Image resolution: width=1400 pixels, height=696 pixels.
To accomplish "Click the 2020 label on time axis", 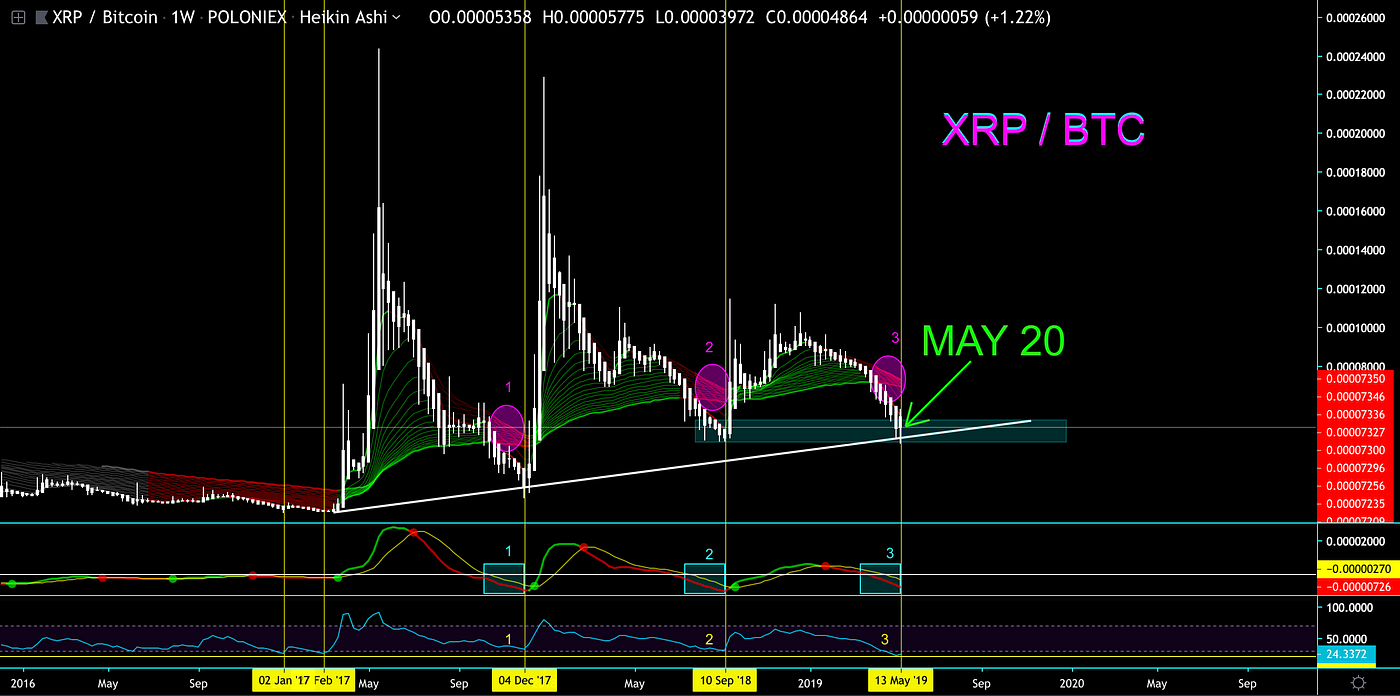I will click(1071, 684).
